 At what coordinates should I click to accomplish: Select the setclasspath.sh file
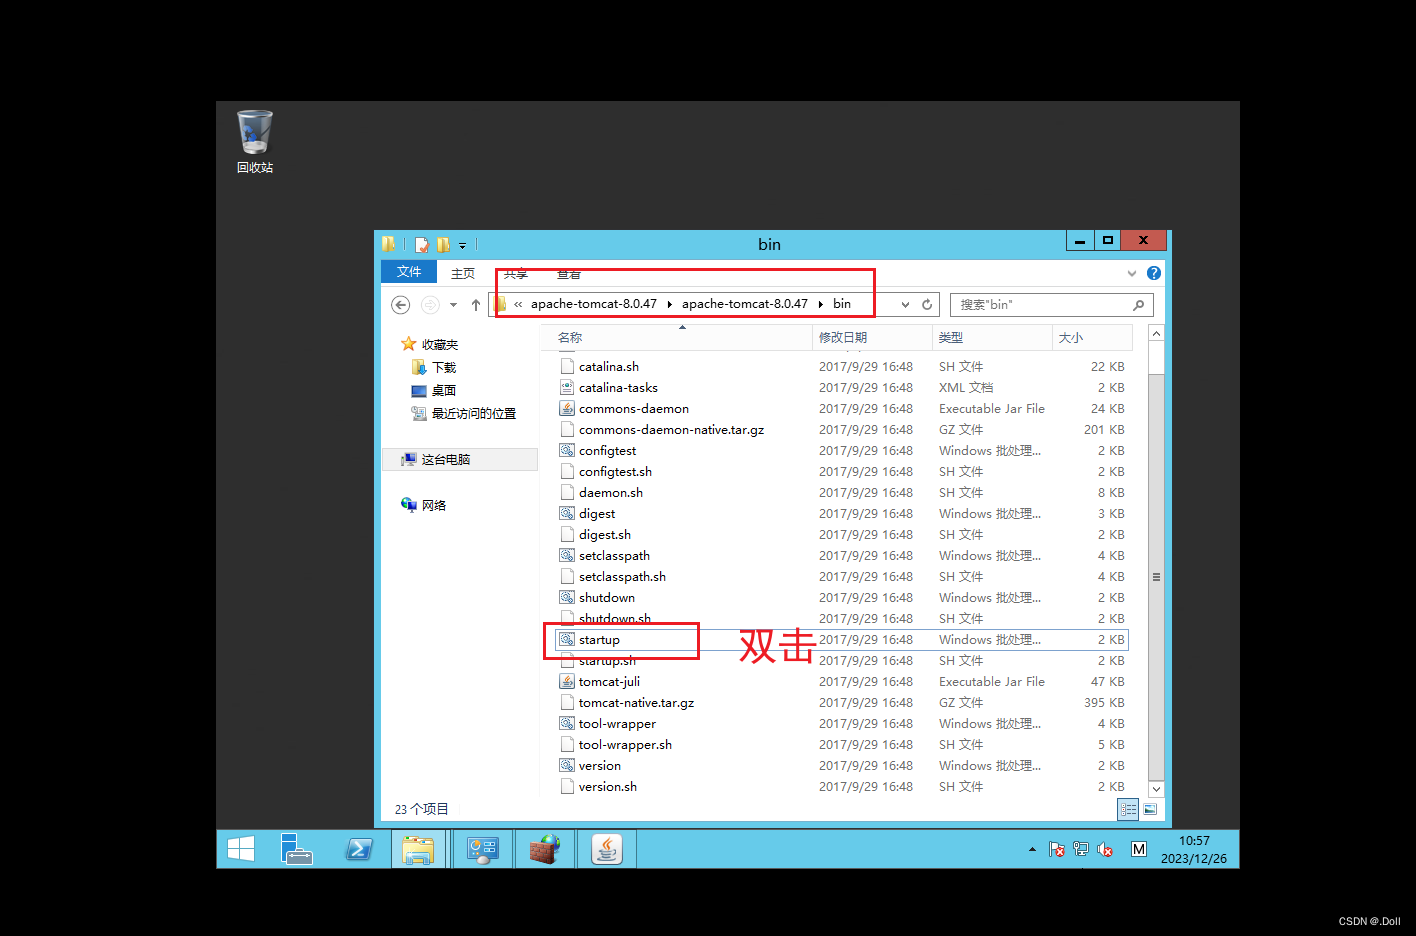(622, 577)
